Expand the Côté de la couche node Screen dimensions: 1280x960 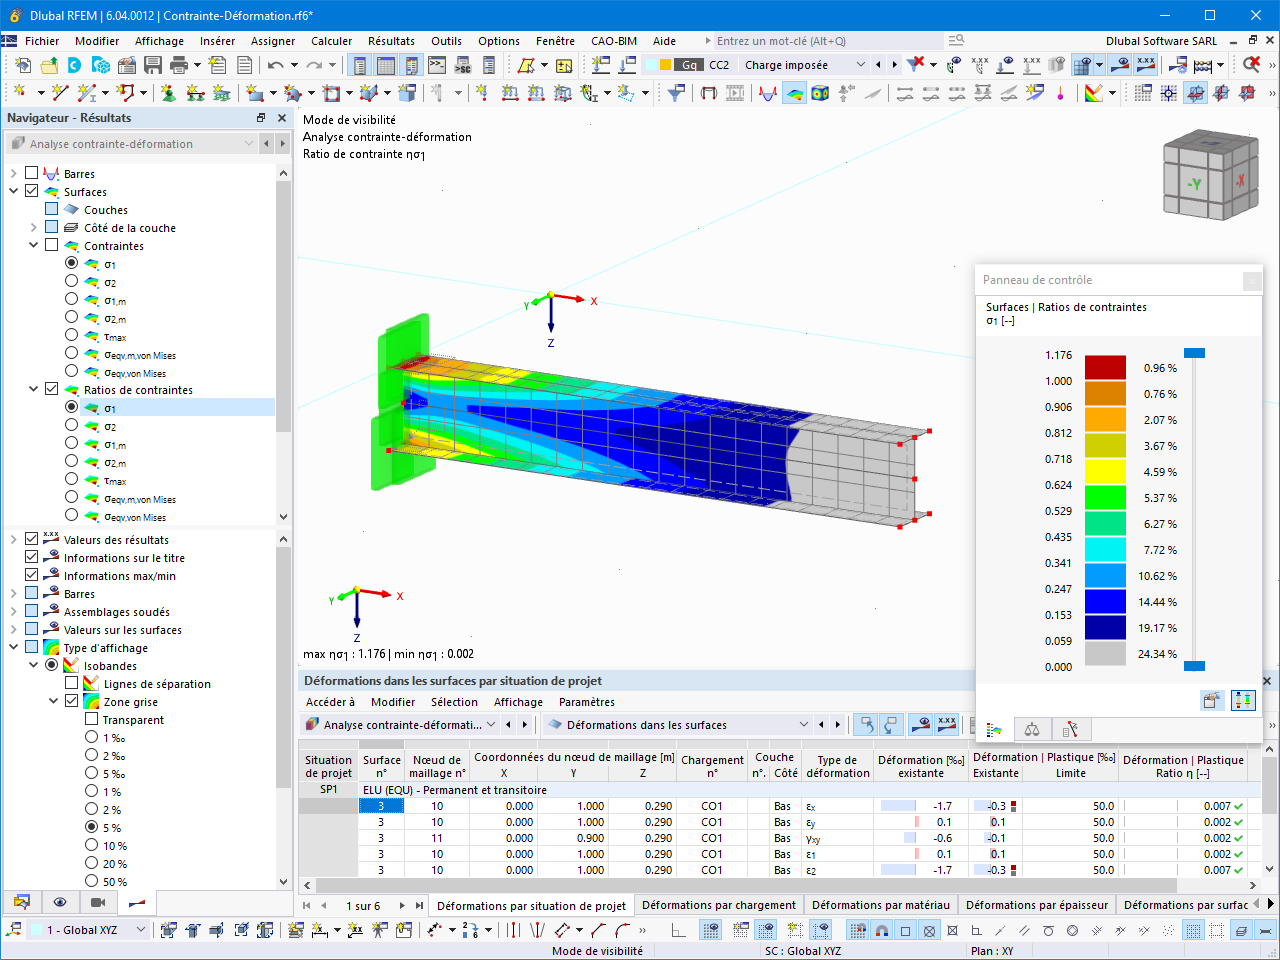34,227
